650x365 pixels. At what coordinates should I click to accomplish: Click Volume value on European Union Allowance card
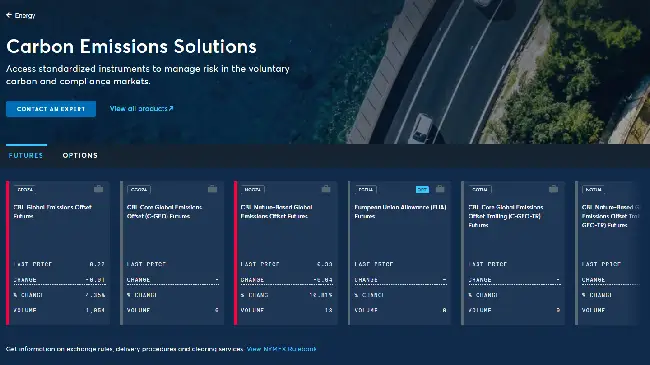pos(444,310)
